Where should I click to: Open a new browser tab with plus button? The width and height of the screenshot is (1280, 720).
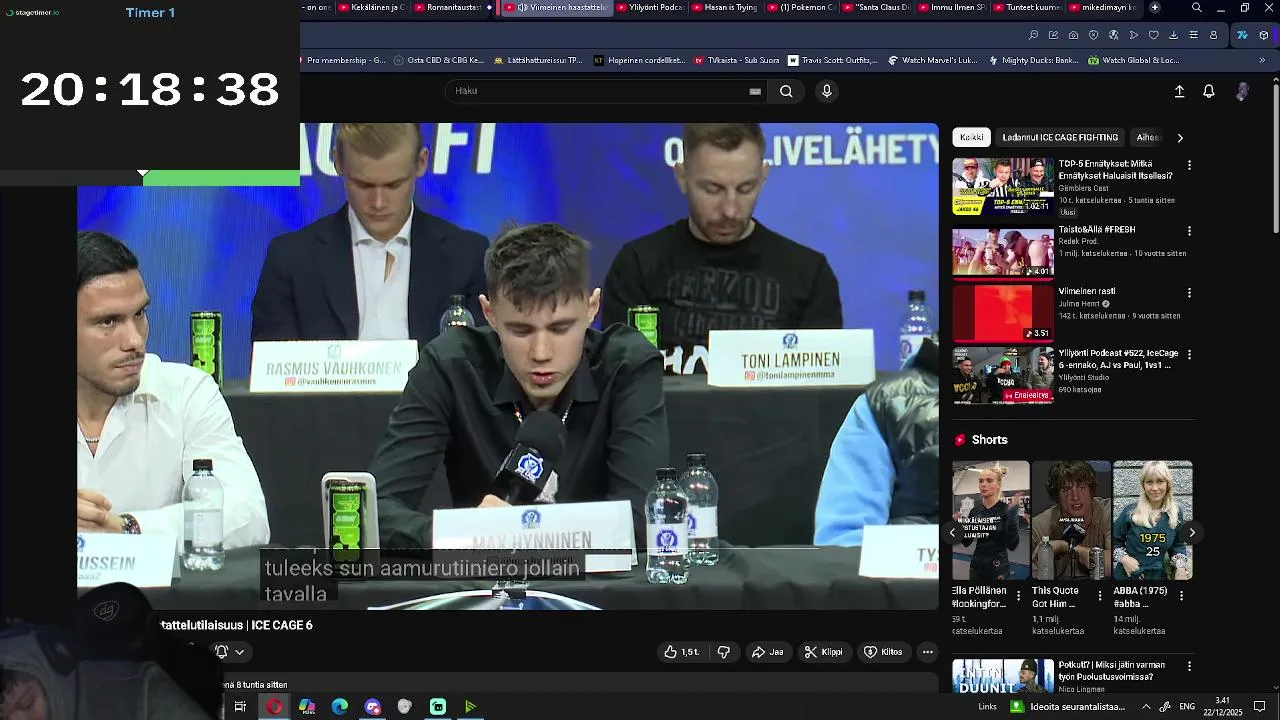[x=1155, y=7]
